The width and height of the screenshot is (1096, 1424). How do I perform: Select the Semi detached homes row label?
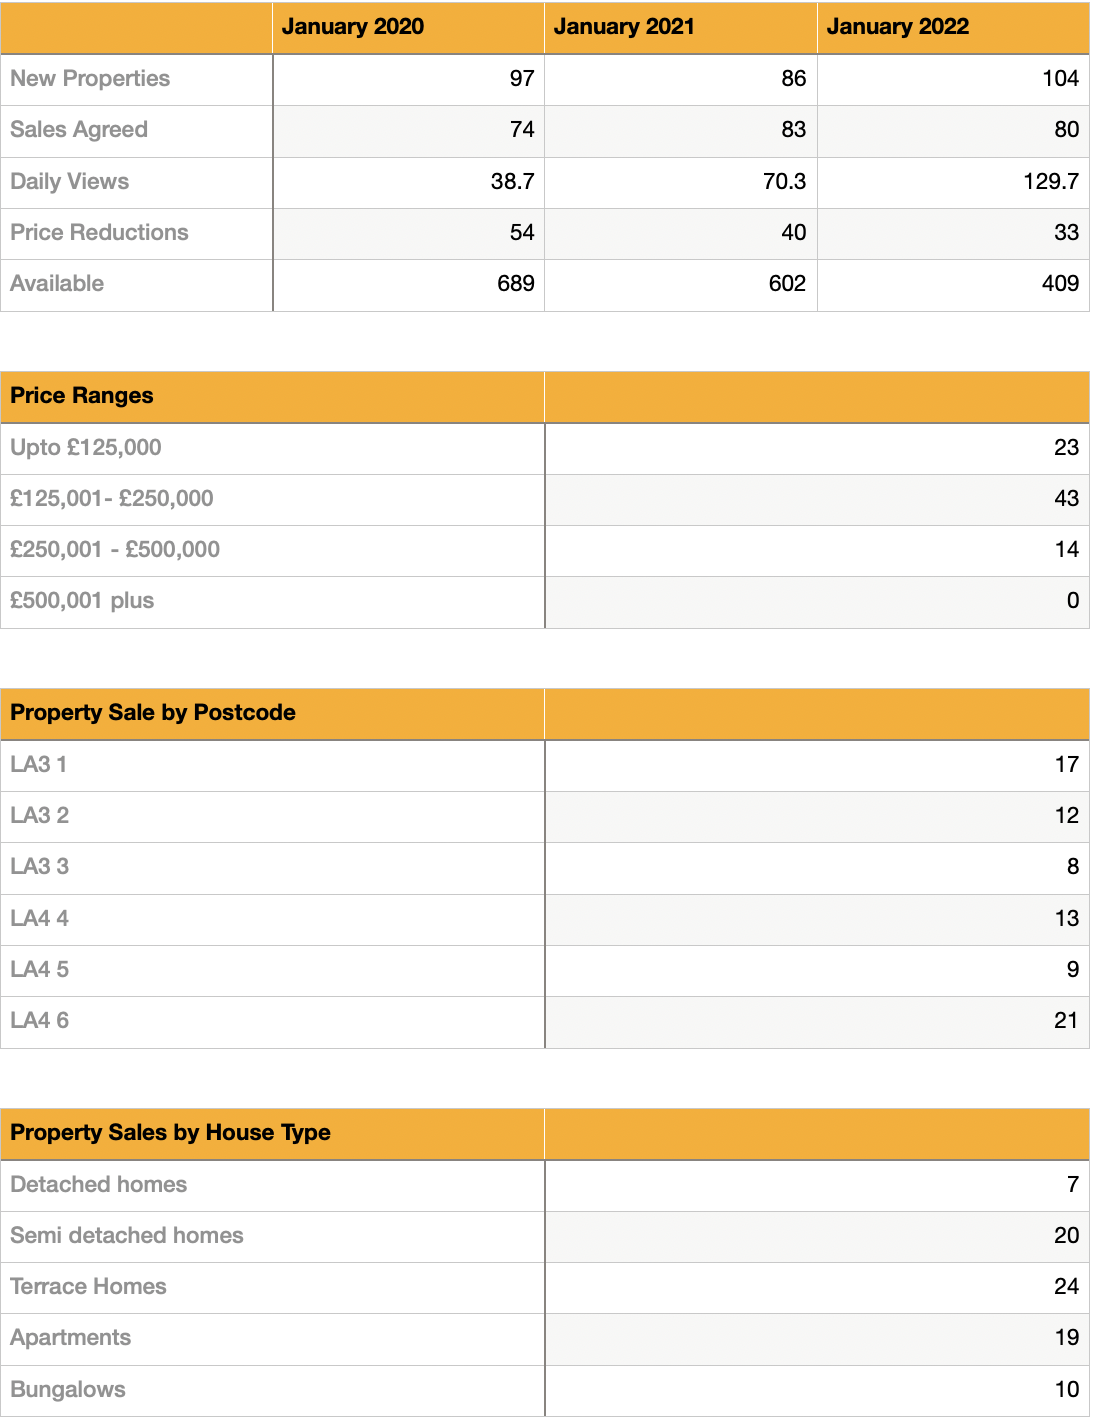(127, 1236)
